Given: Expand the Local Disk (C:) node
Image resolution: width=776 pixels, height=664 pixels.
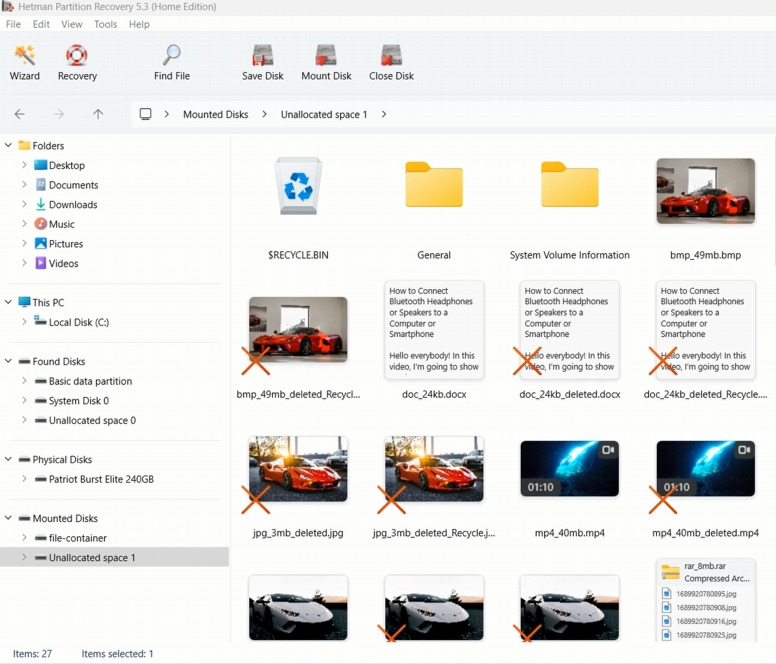Looking at the screenshot, I should coord(24,322).
